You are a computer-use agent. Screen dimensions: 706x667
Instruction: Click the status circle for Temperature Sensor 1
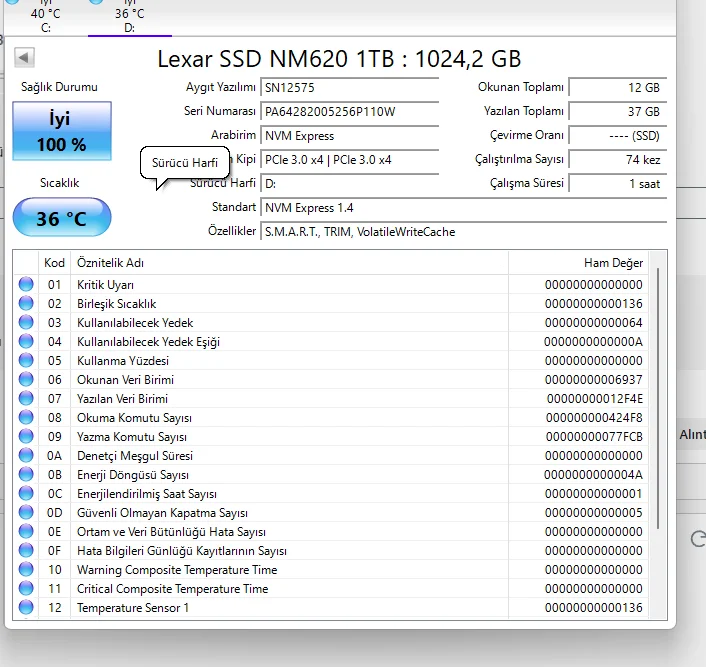[26, 608]
